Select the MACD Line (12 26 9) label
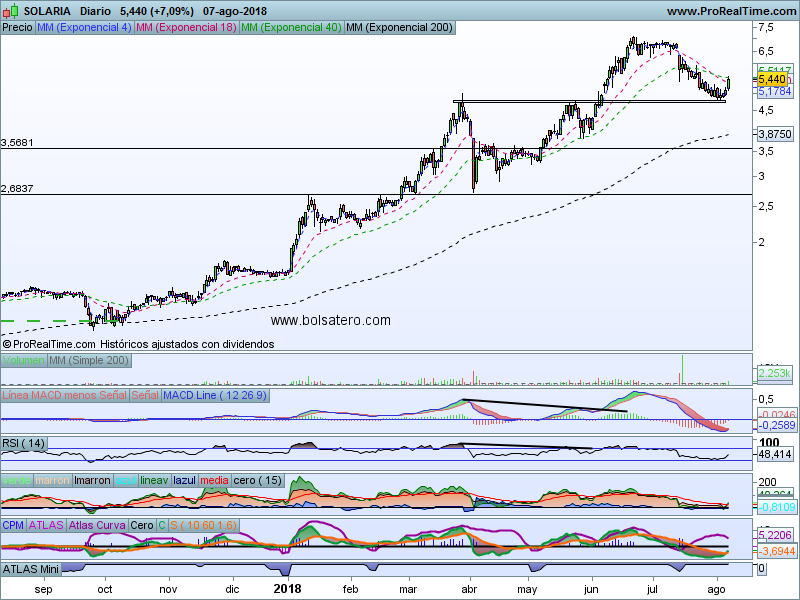The width and height of the screenshot is (800, 600). tap(215, 395)
